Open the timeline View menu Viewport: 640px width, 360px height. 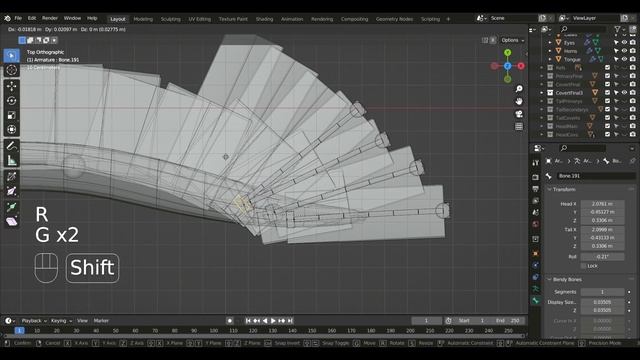point(82,321)
